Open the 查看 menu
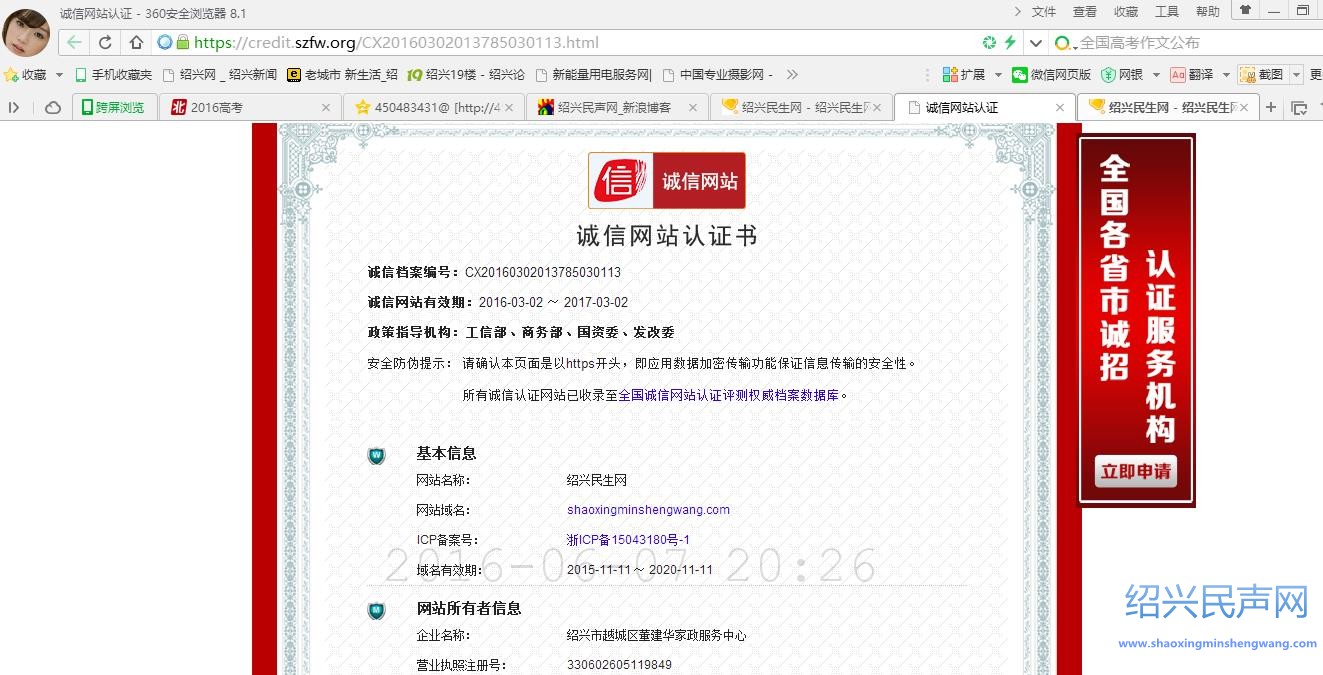 pyautogui.click(x=1085, y=12)
